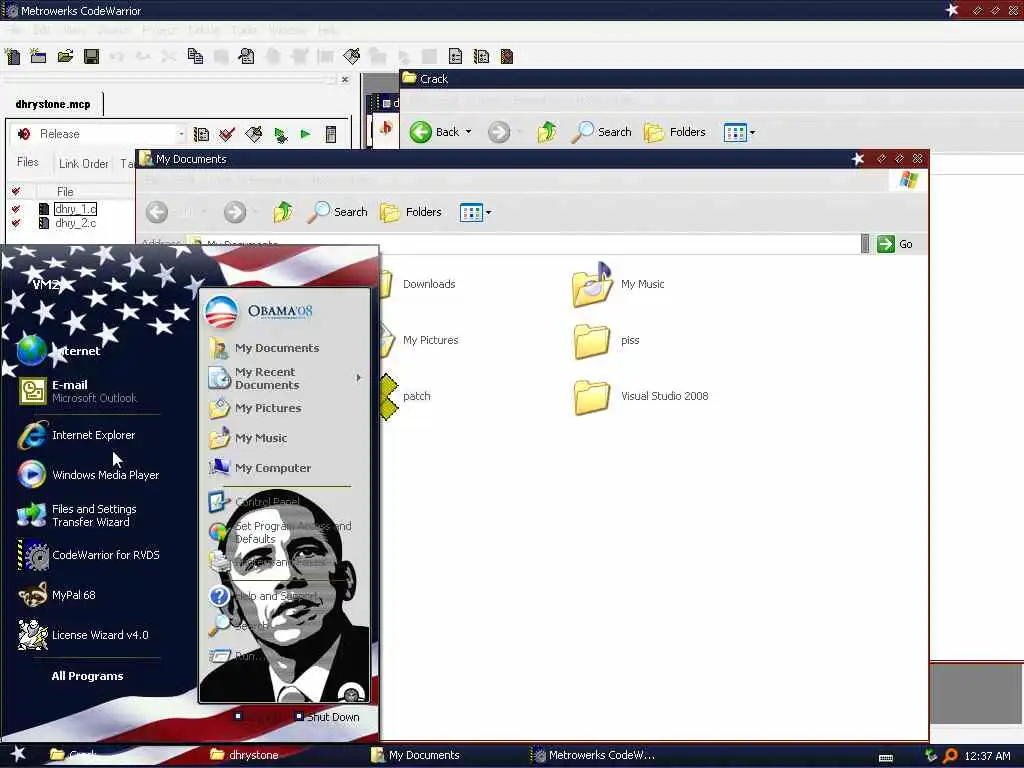Image resolution: width=1024 pixels, height=768 pixels.
Task: Click the checkmark column header in Files list
Action: tap(16, 191)
